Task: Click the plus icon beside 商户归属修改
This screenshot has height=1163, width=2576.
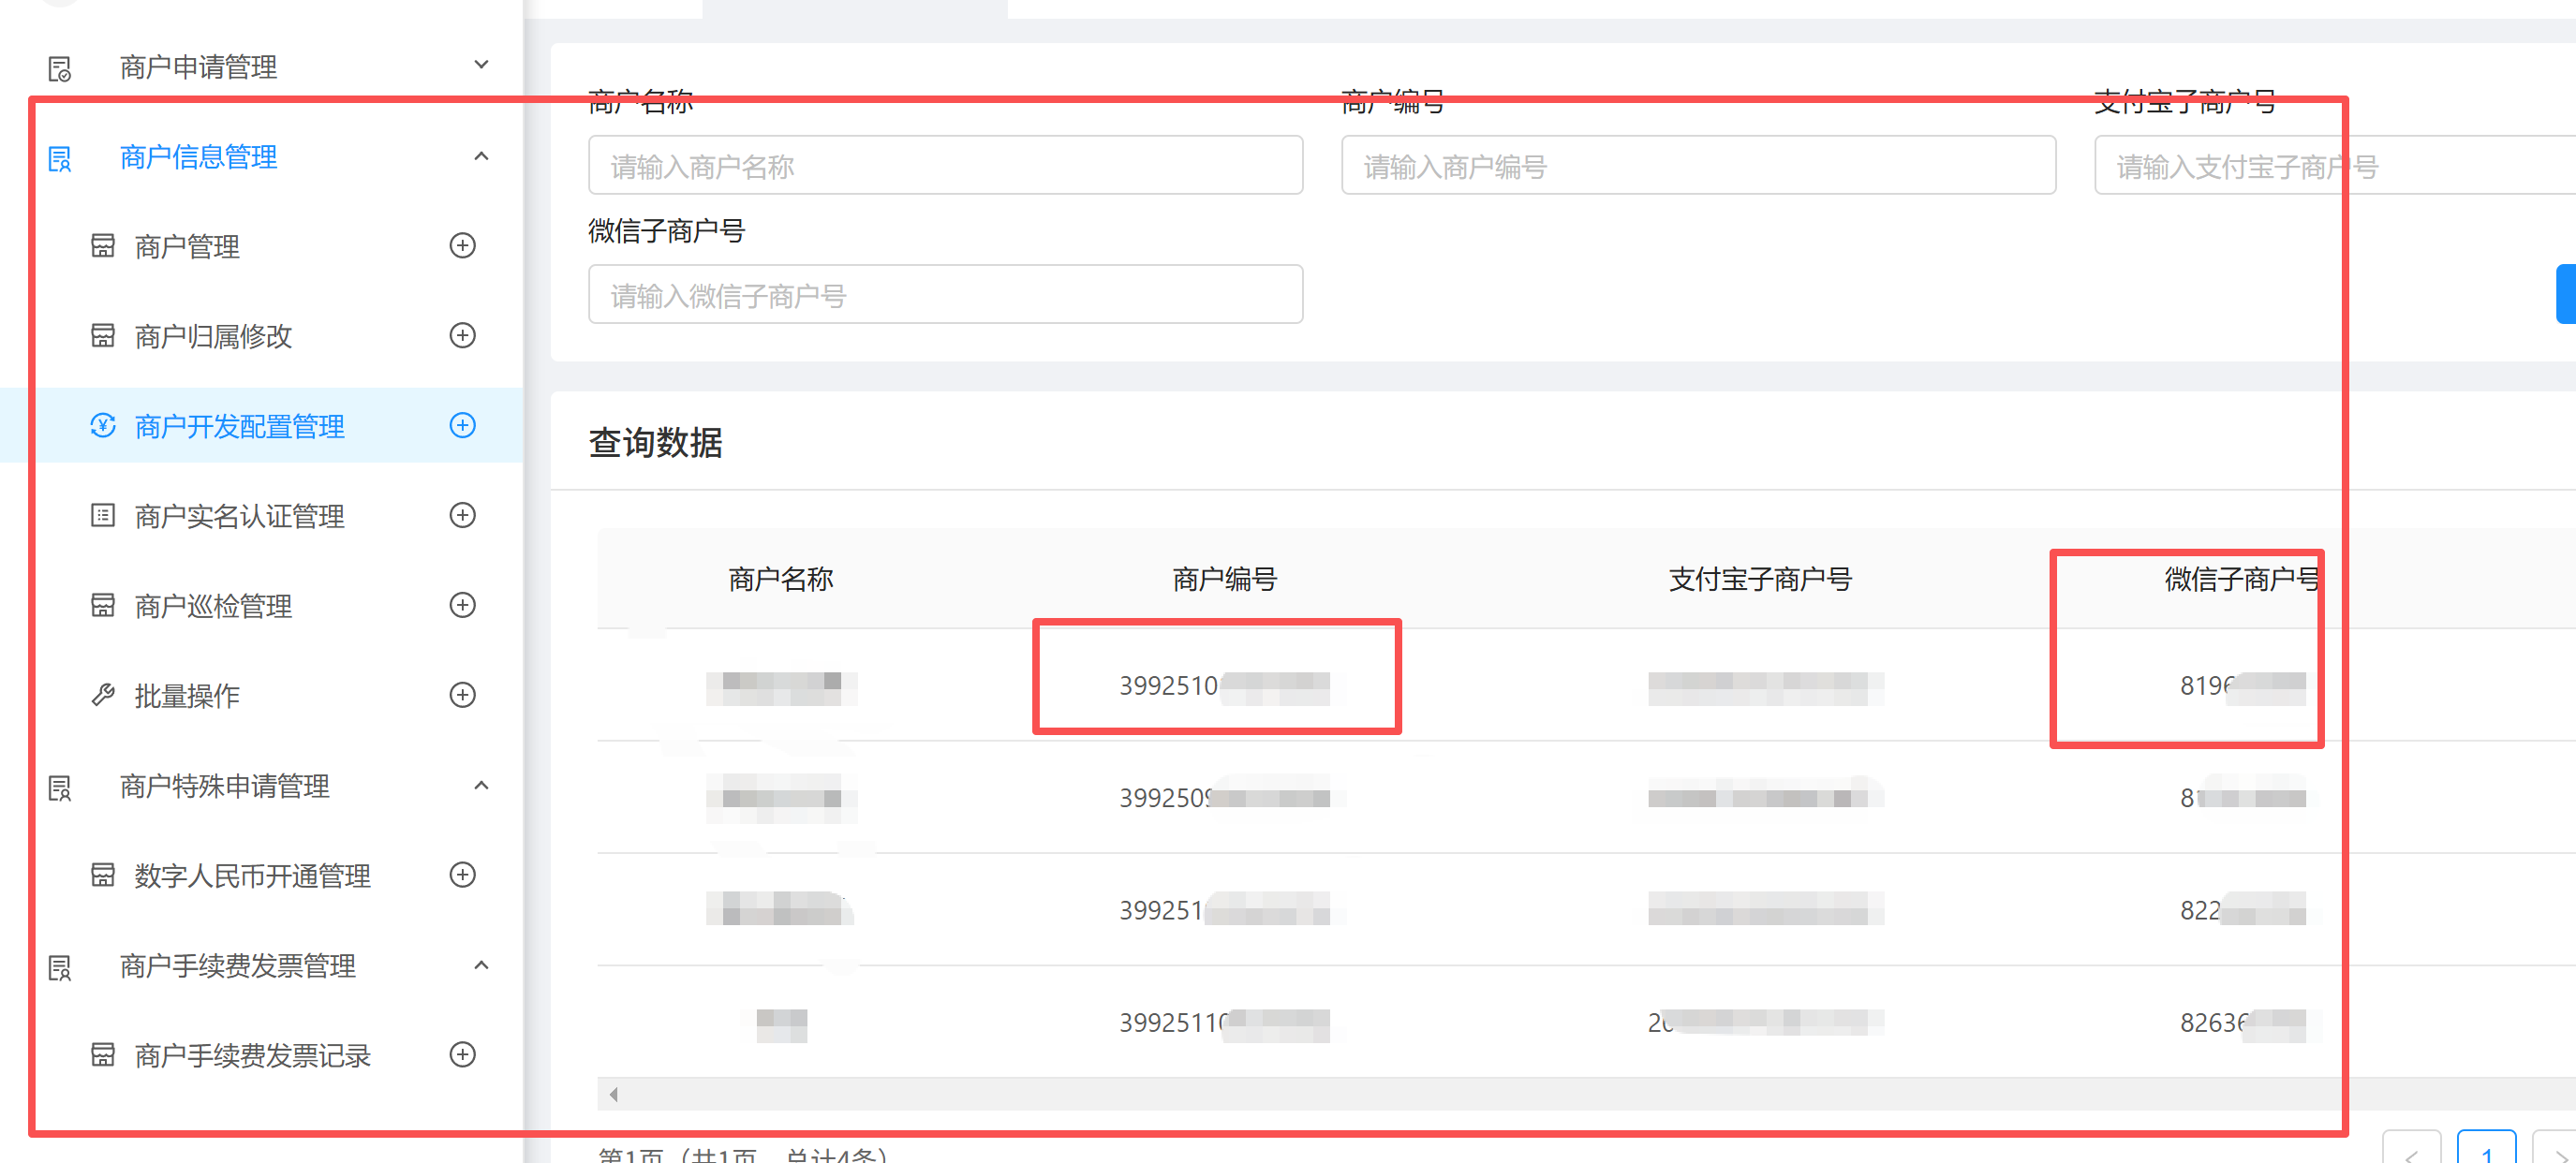Action: click(x=462, y=336)
